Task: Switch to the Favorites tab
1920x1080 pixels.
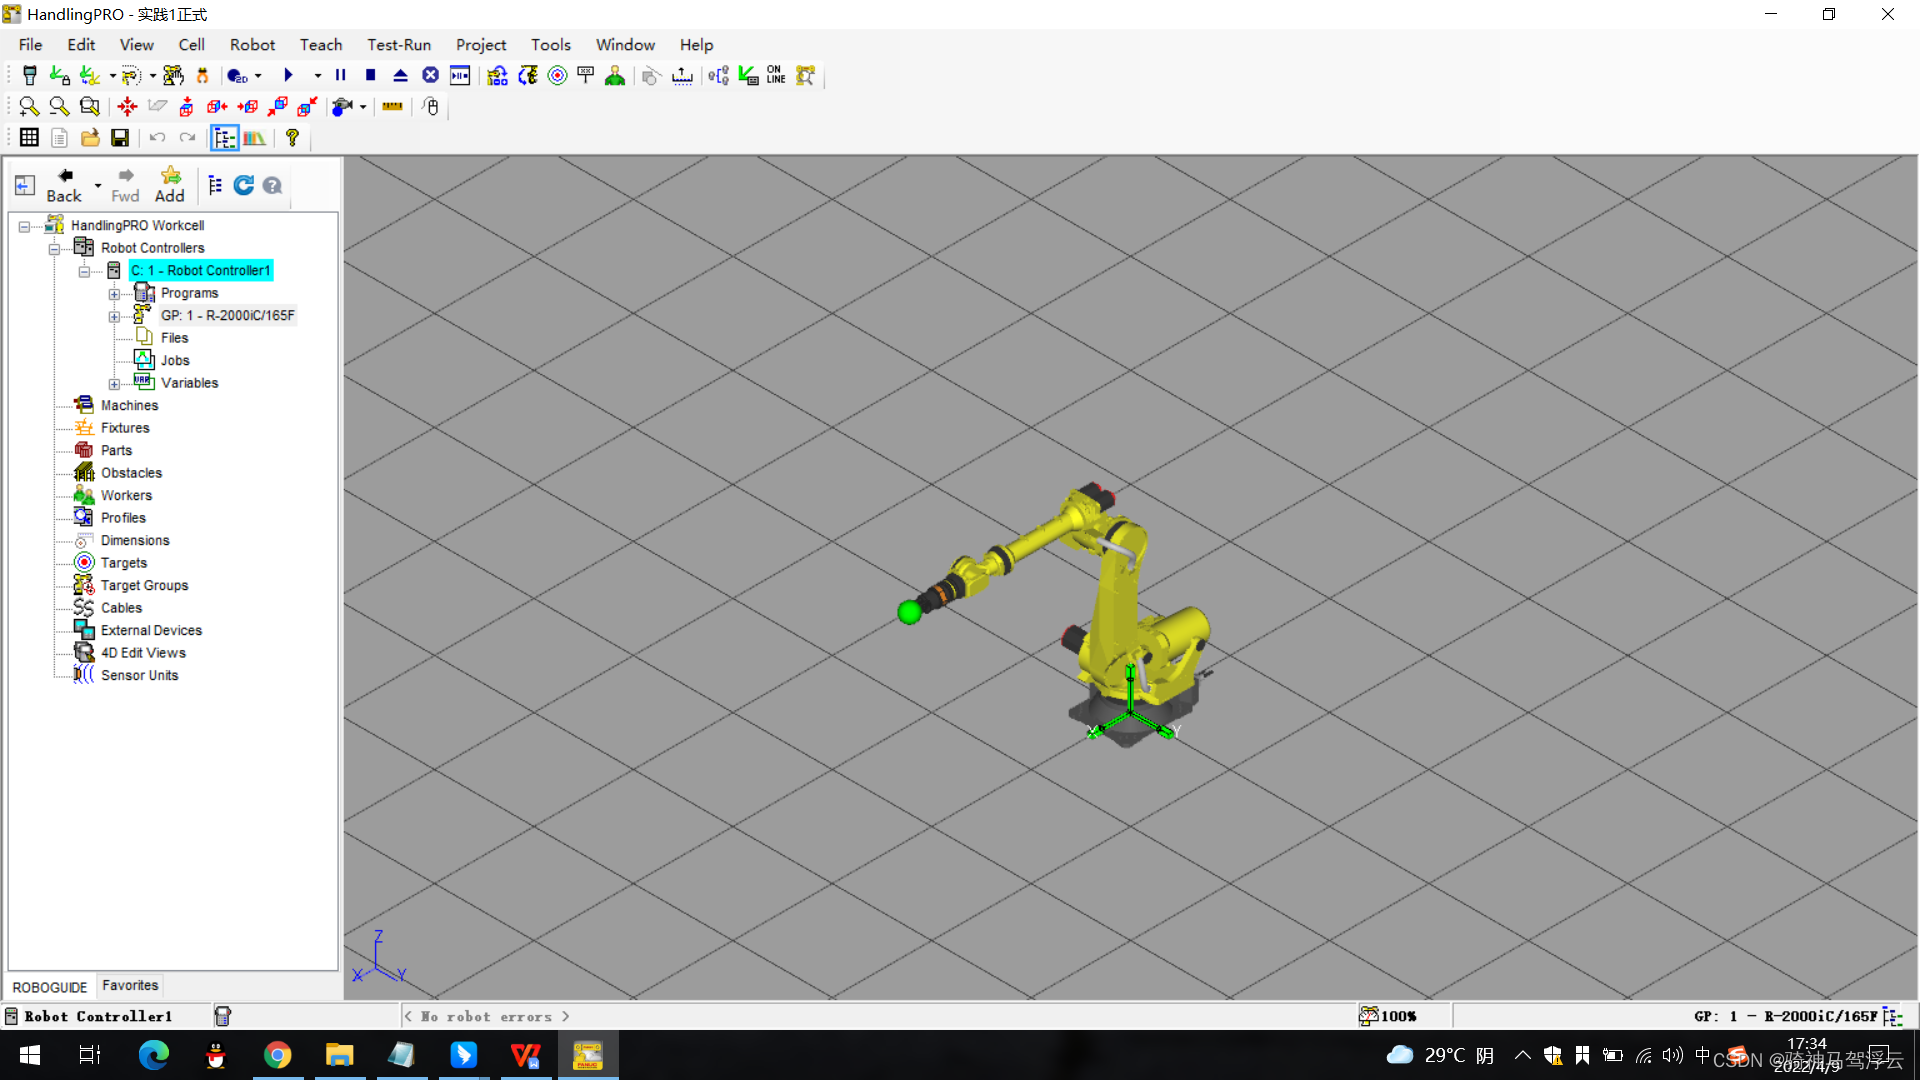Action: [x=130, y=986]
